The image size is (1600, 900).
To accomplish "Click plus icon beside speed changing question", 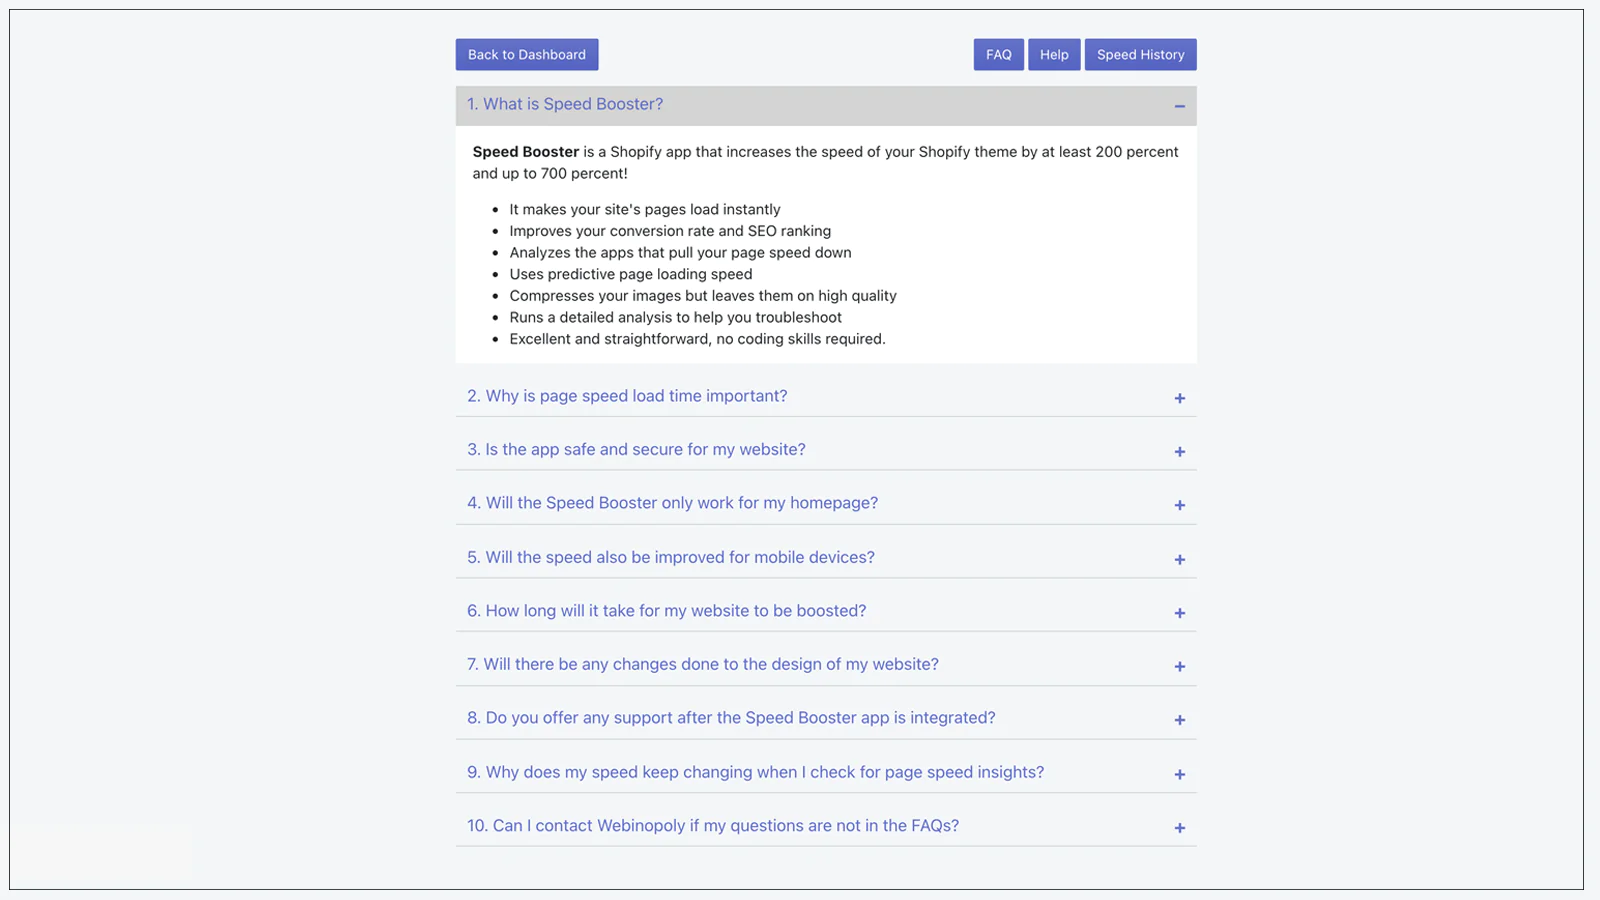I will click(1180, 774).
